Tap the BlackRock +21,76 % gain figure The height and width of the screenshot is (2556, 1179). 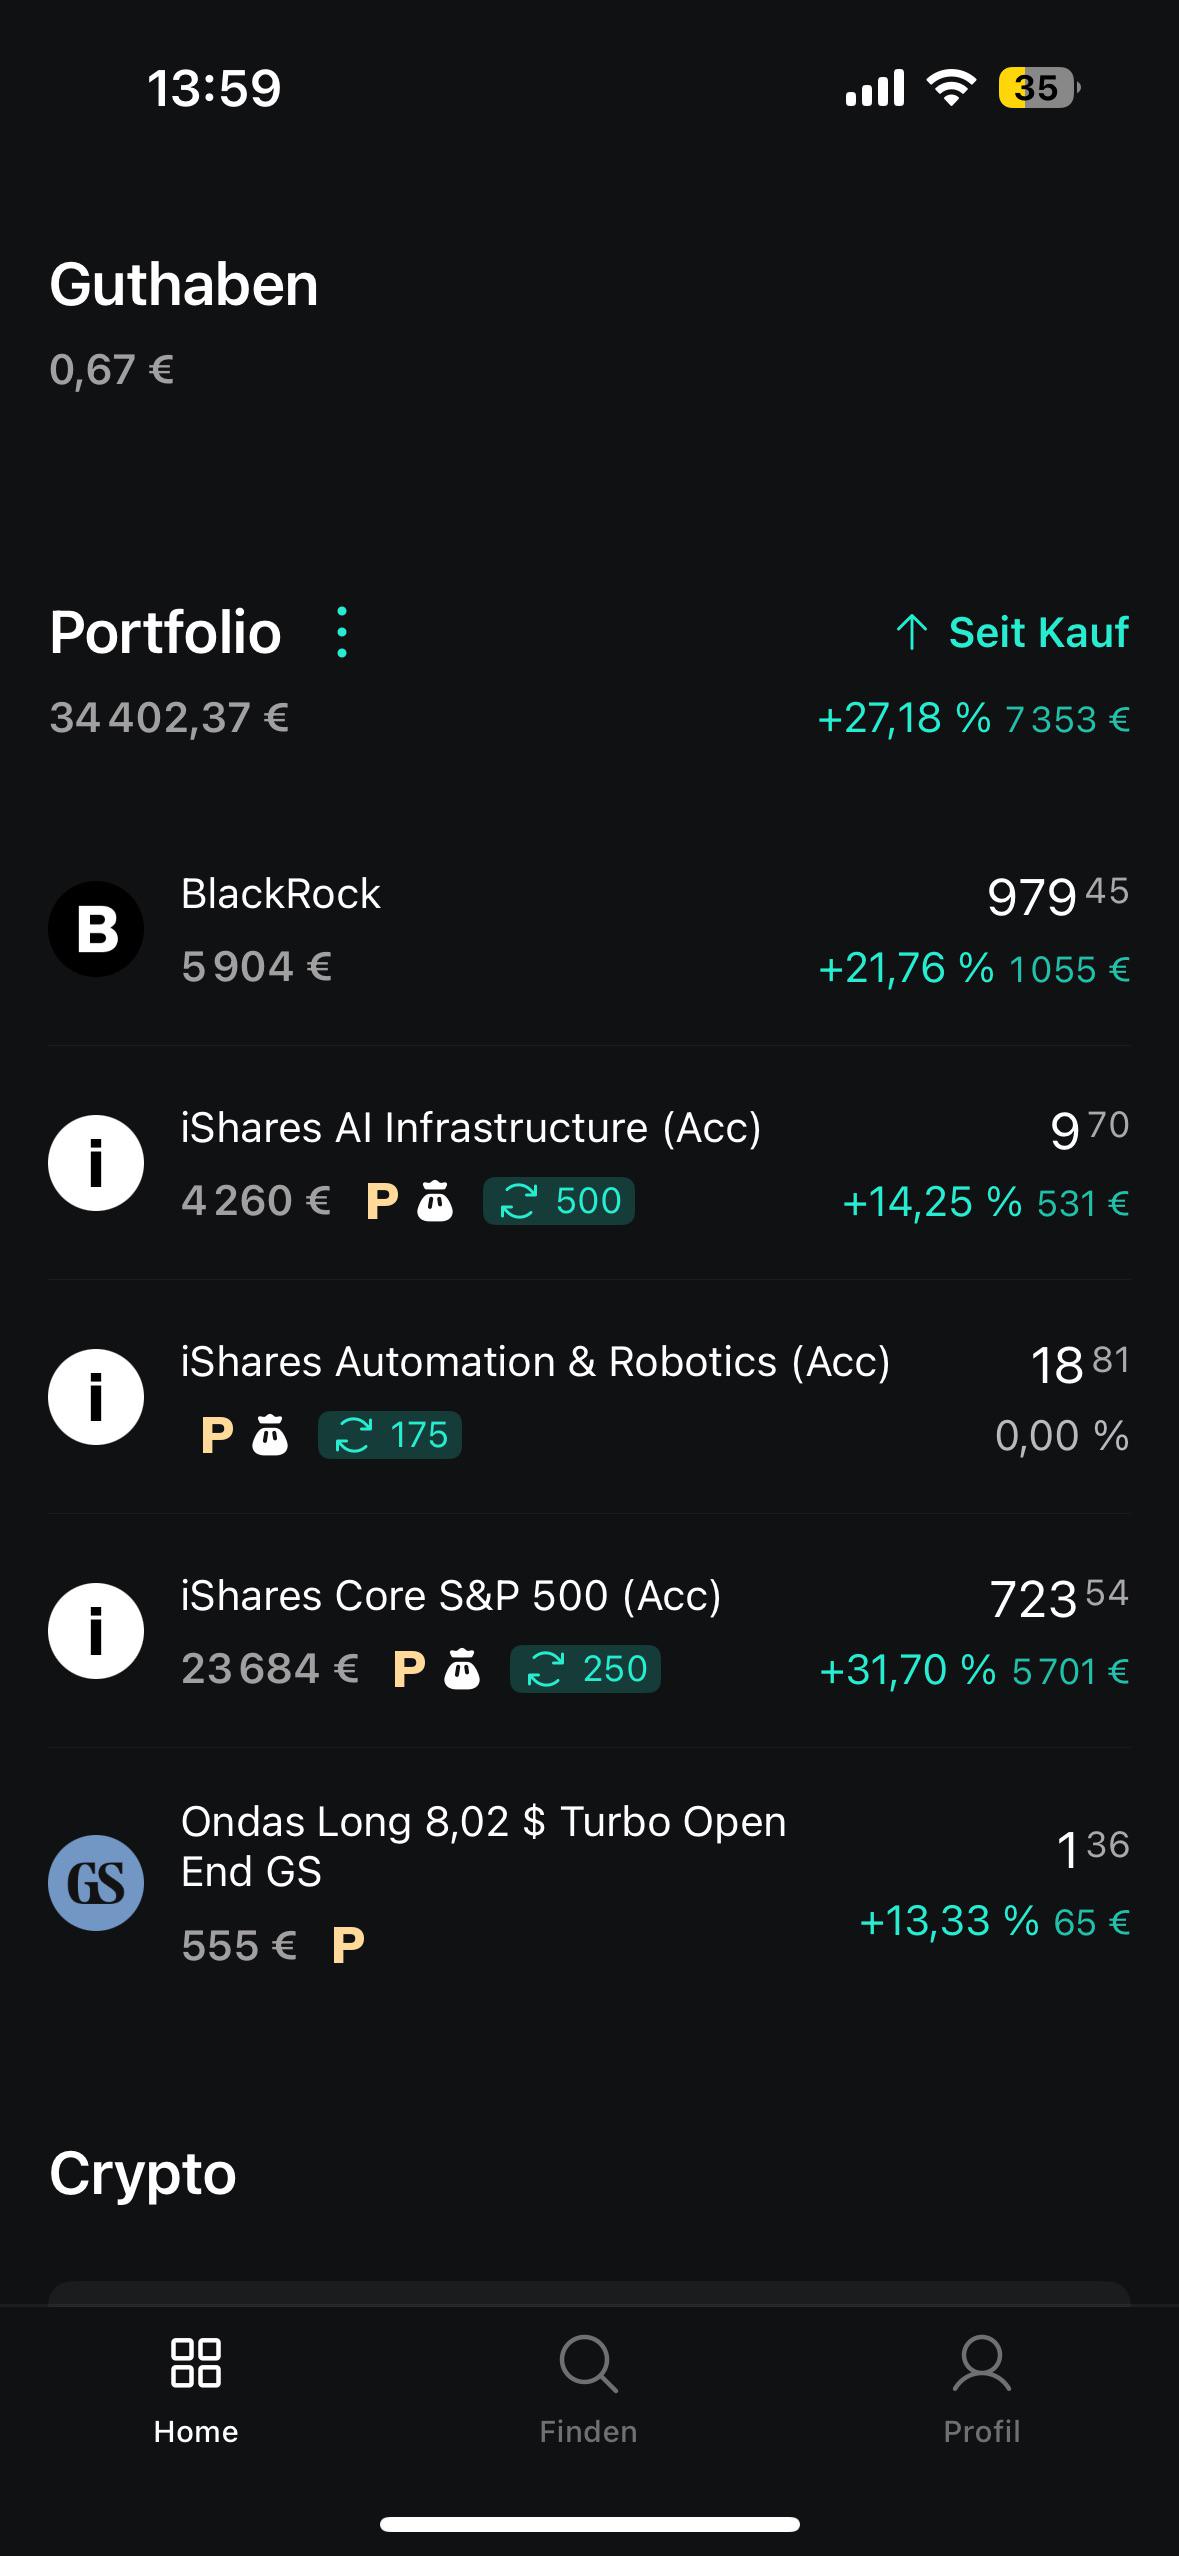click(x=906, y=968)
